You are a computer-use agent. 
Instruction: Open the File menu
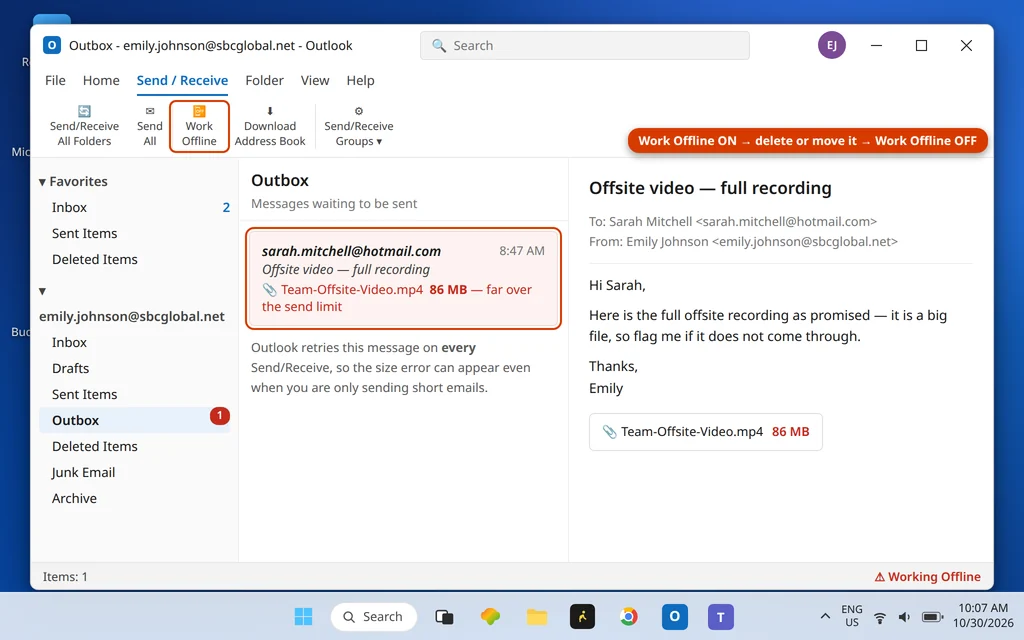[x=56, y=80]
